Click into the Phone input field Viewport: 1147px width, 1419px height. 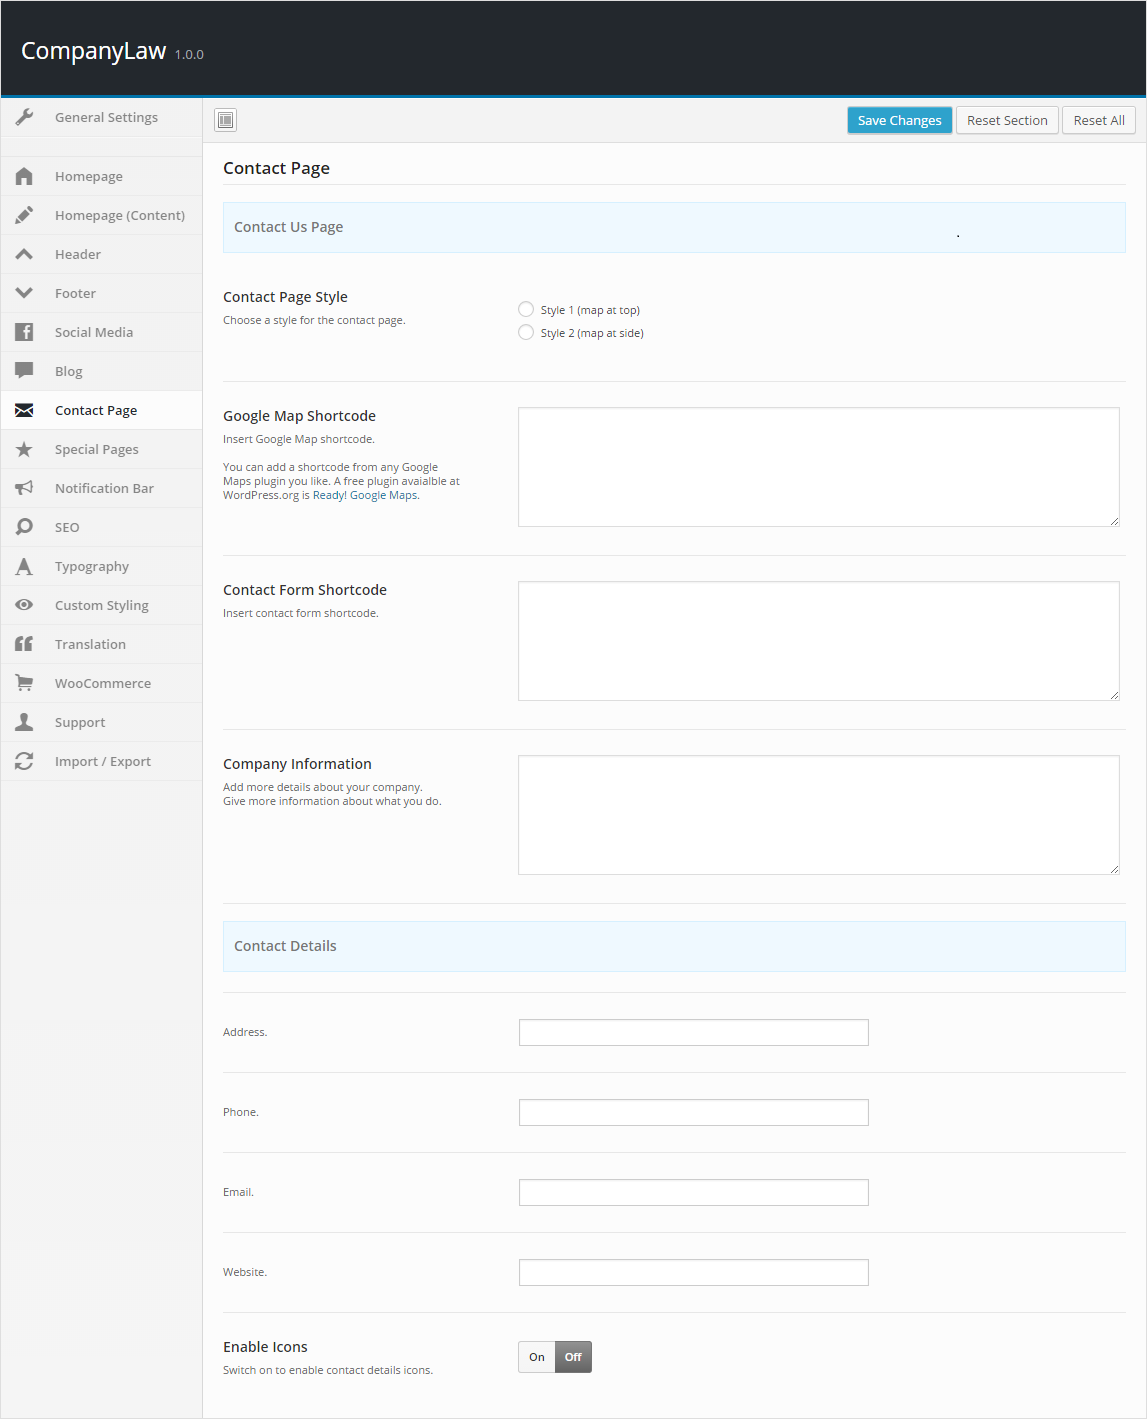point(693,1112)
